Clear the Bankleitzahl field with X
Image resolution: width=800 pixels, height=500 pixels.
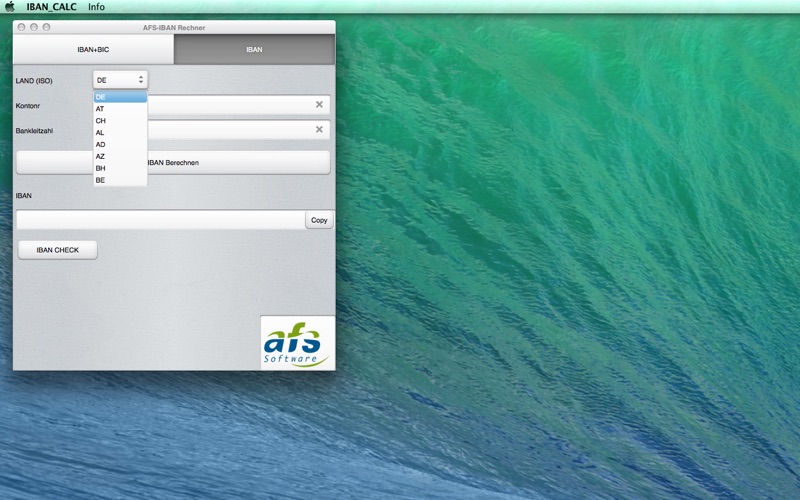pos(319,130)
